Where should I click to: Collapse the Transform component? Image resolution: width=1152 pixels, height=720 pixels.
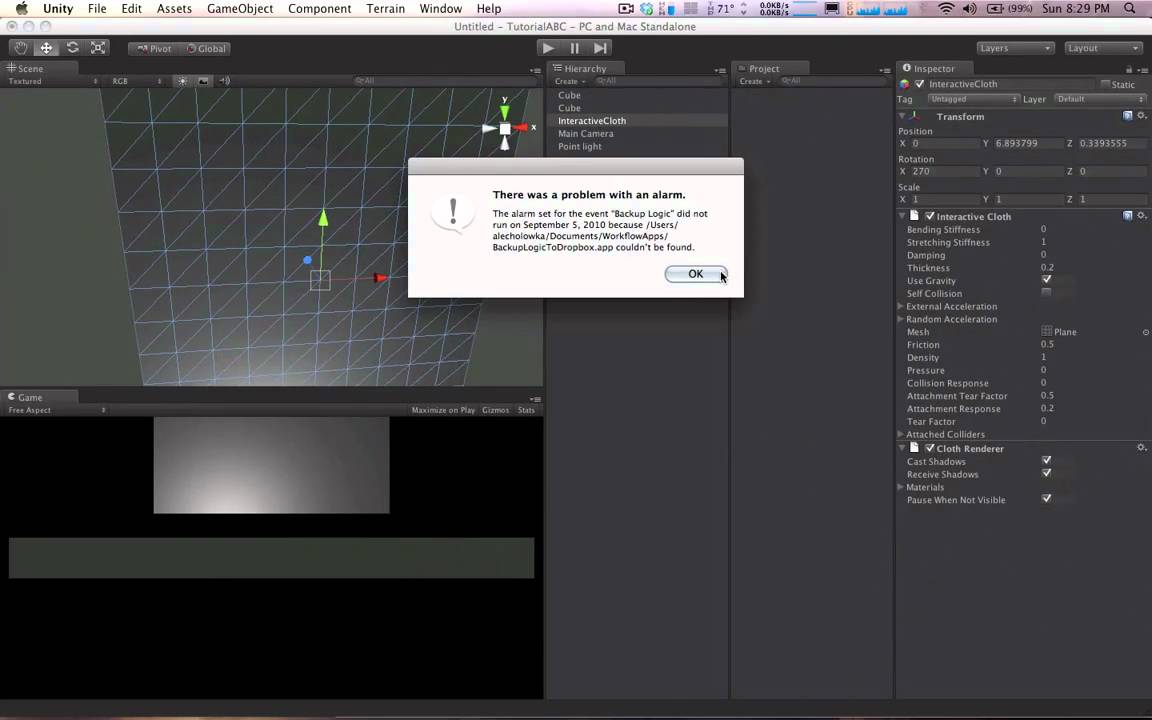point(901,116)
